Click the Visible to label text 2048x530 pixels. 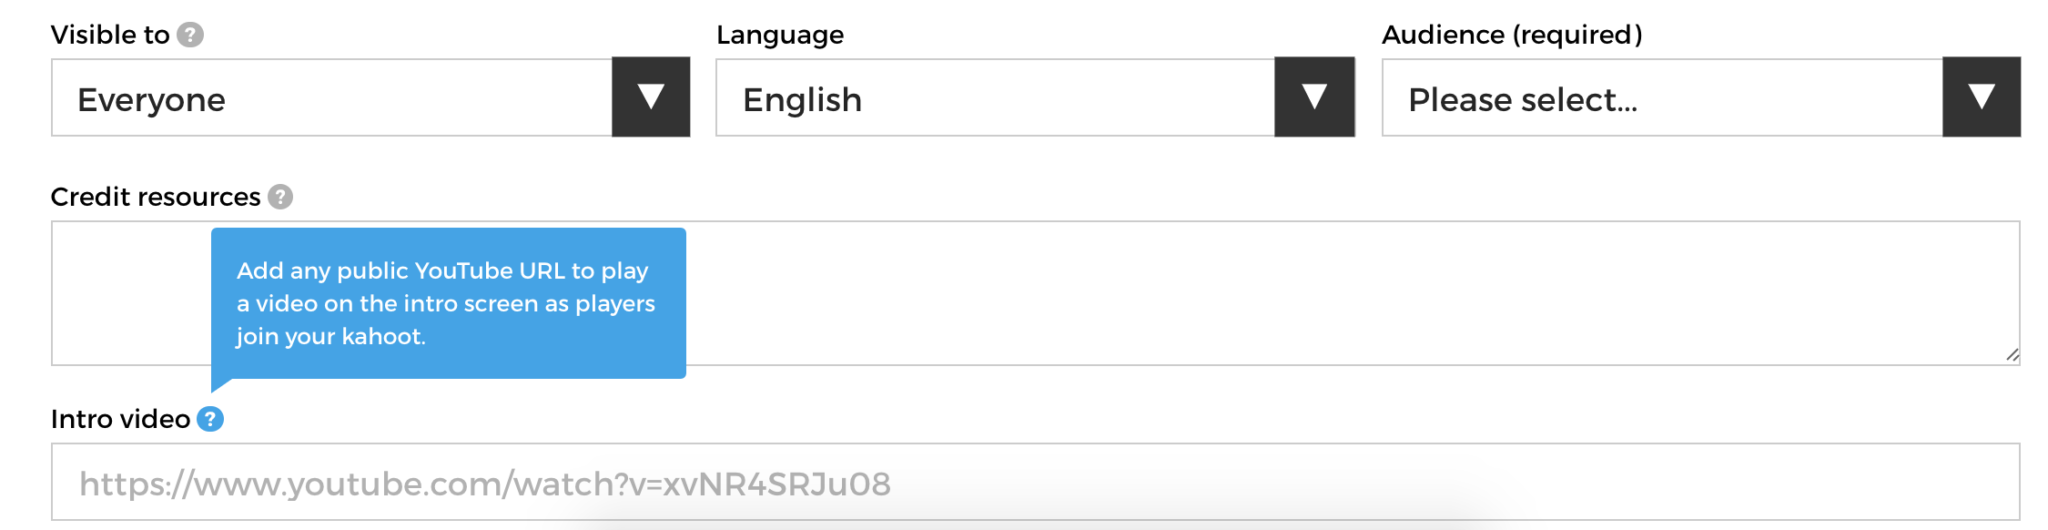point(110,35)
